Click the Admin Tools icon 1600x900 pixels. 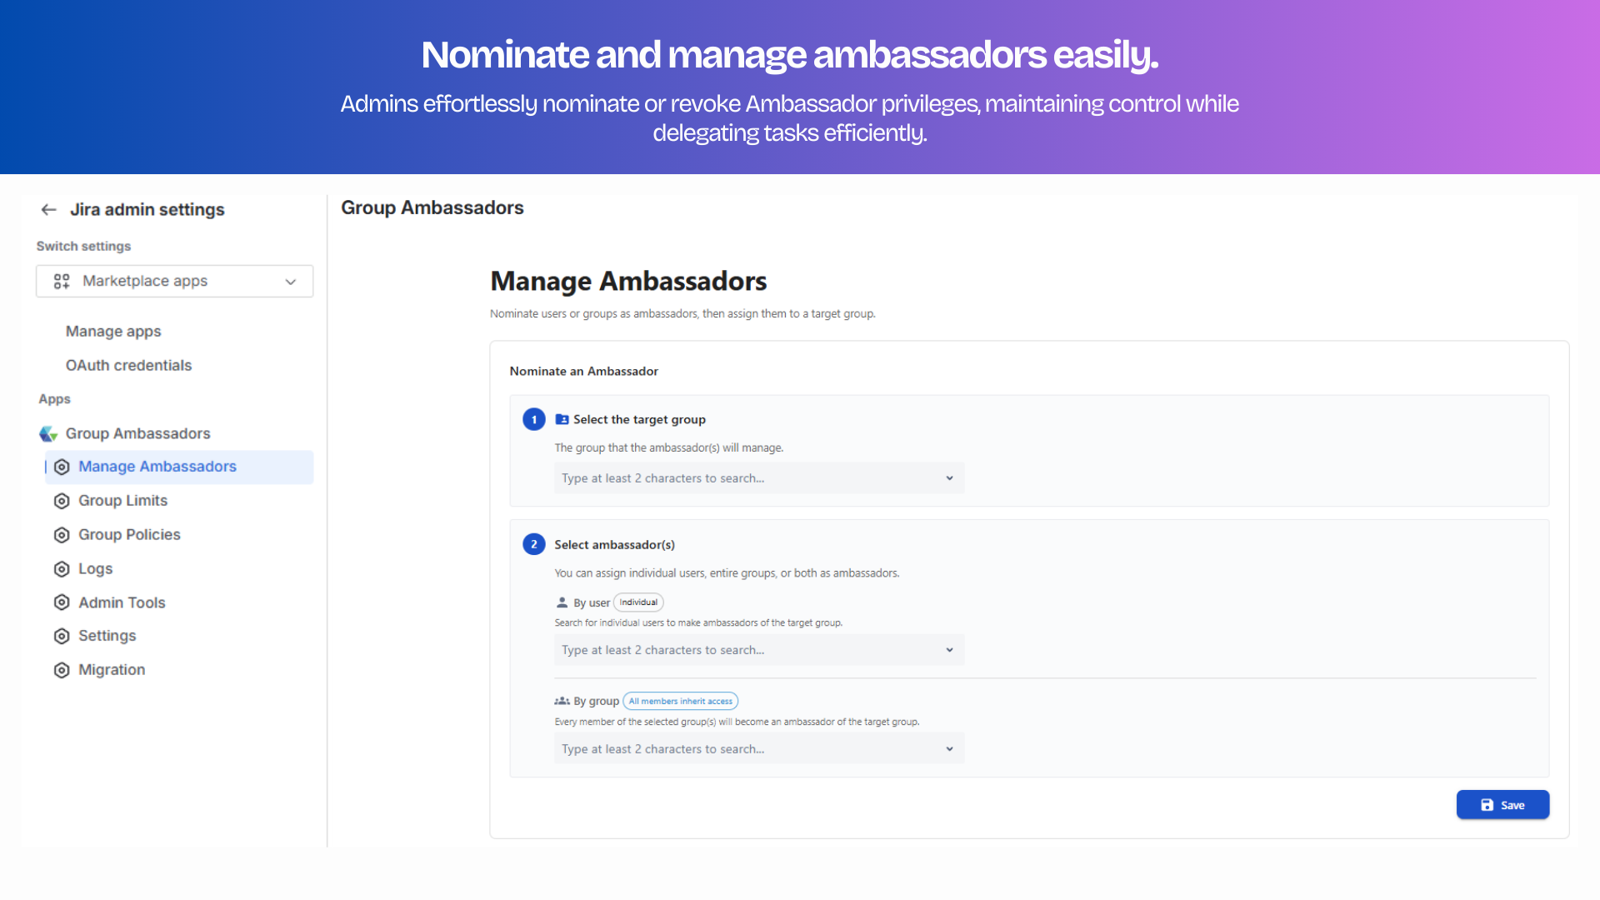click(62, 602)
